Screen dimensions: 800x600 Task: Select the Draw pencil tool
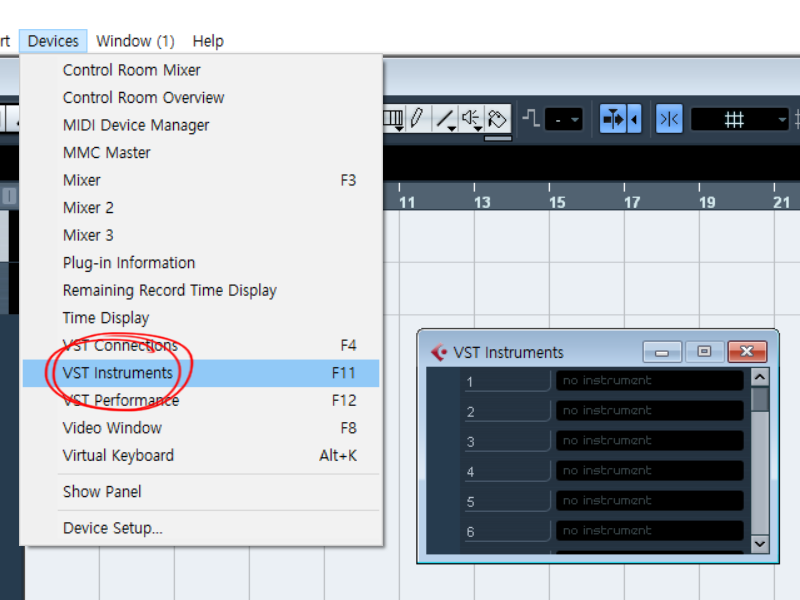tap(417, 118)
